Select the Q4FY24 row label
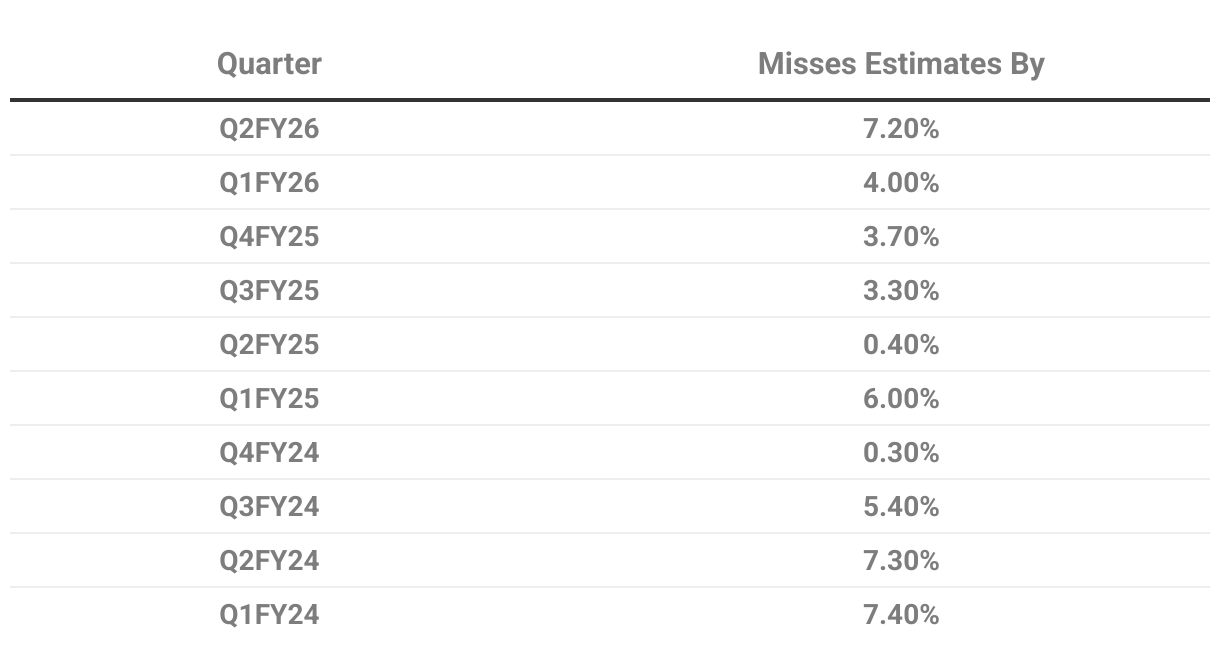1220x650 pixels. [269, 453]
